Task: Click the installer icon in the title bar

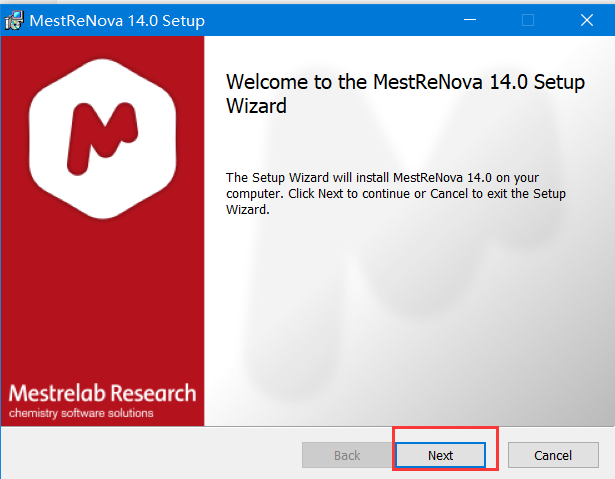Action: point(16,20)
